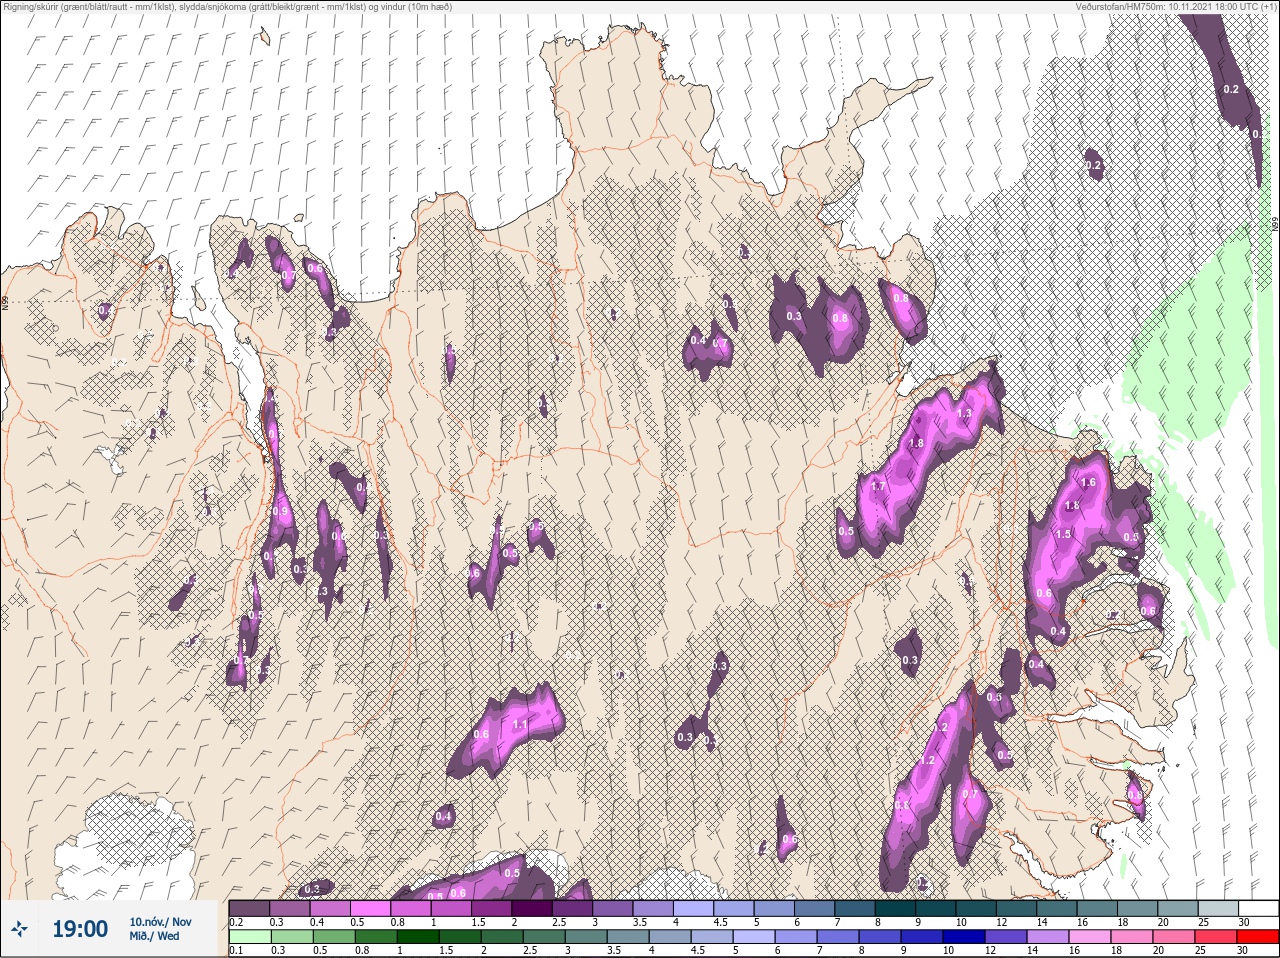Select bright red rain legend swatch labelled 30

(1258, 936)
